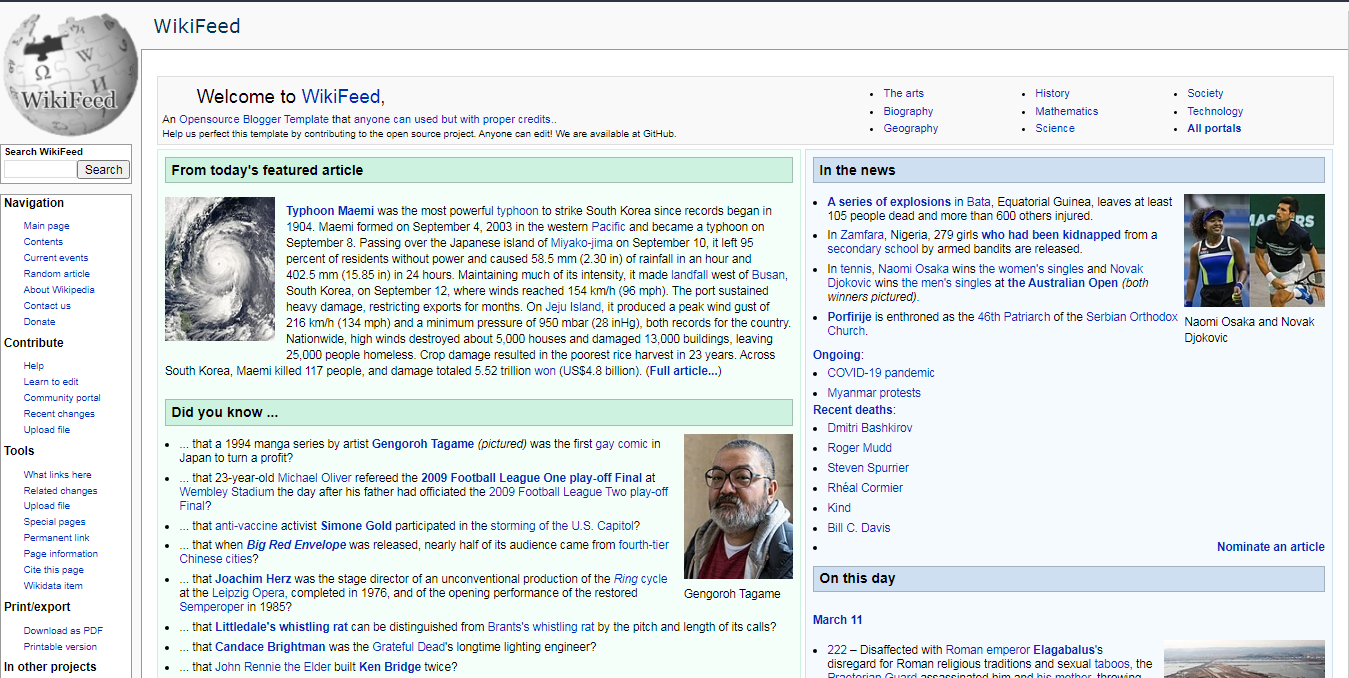
Task: Open the March 11 date link
Action: (x=838, y=620)
